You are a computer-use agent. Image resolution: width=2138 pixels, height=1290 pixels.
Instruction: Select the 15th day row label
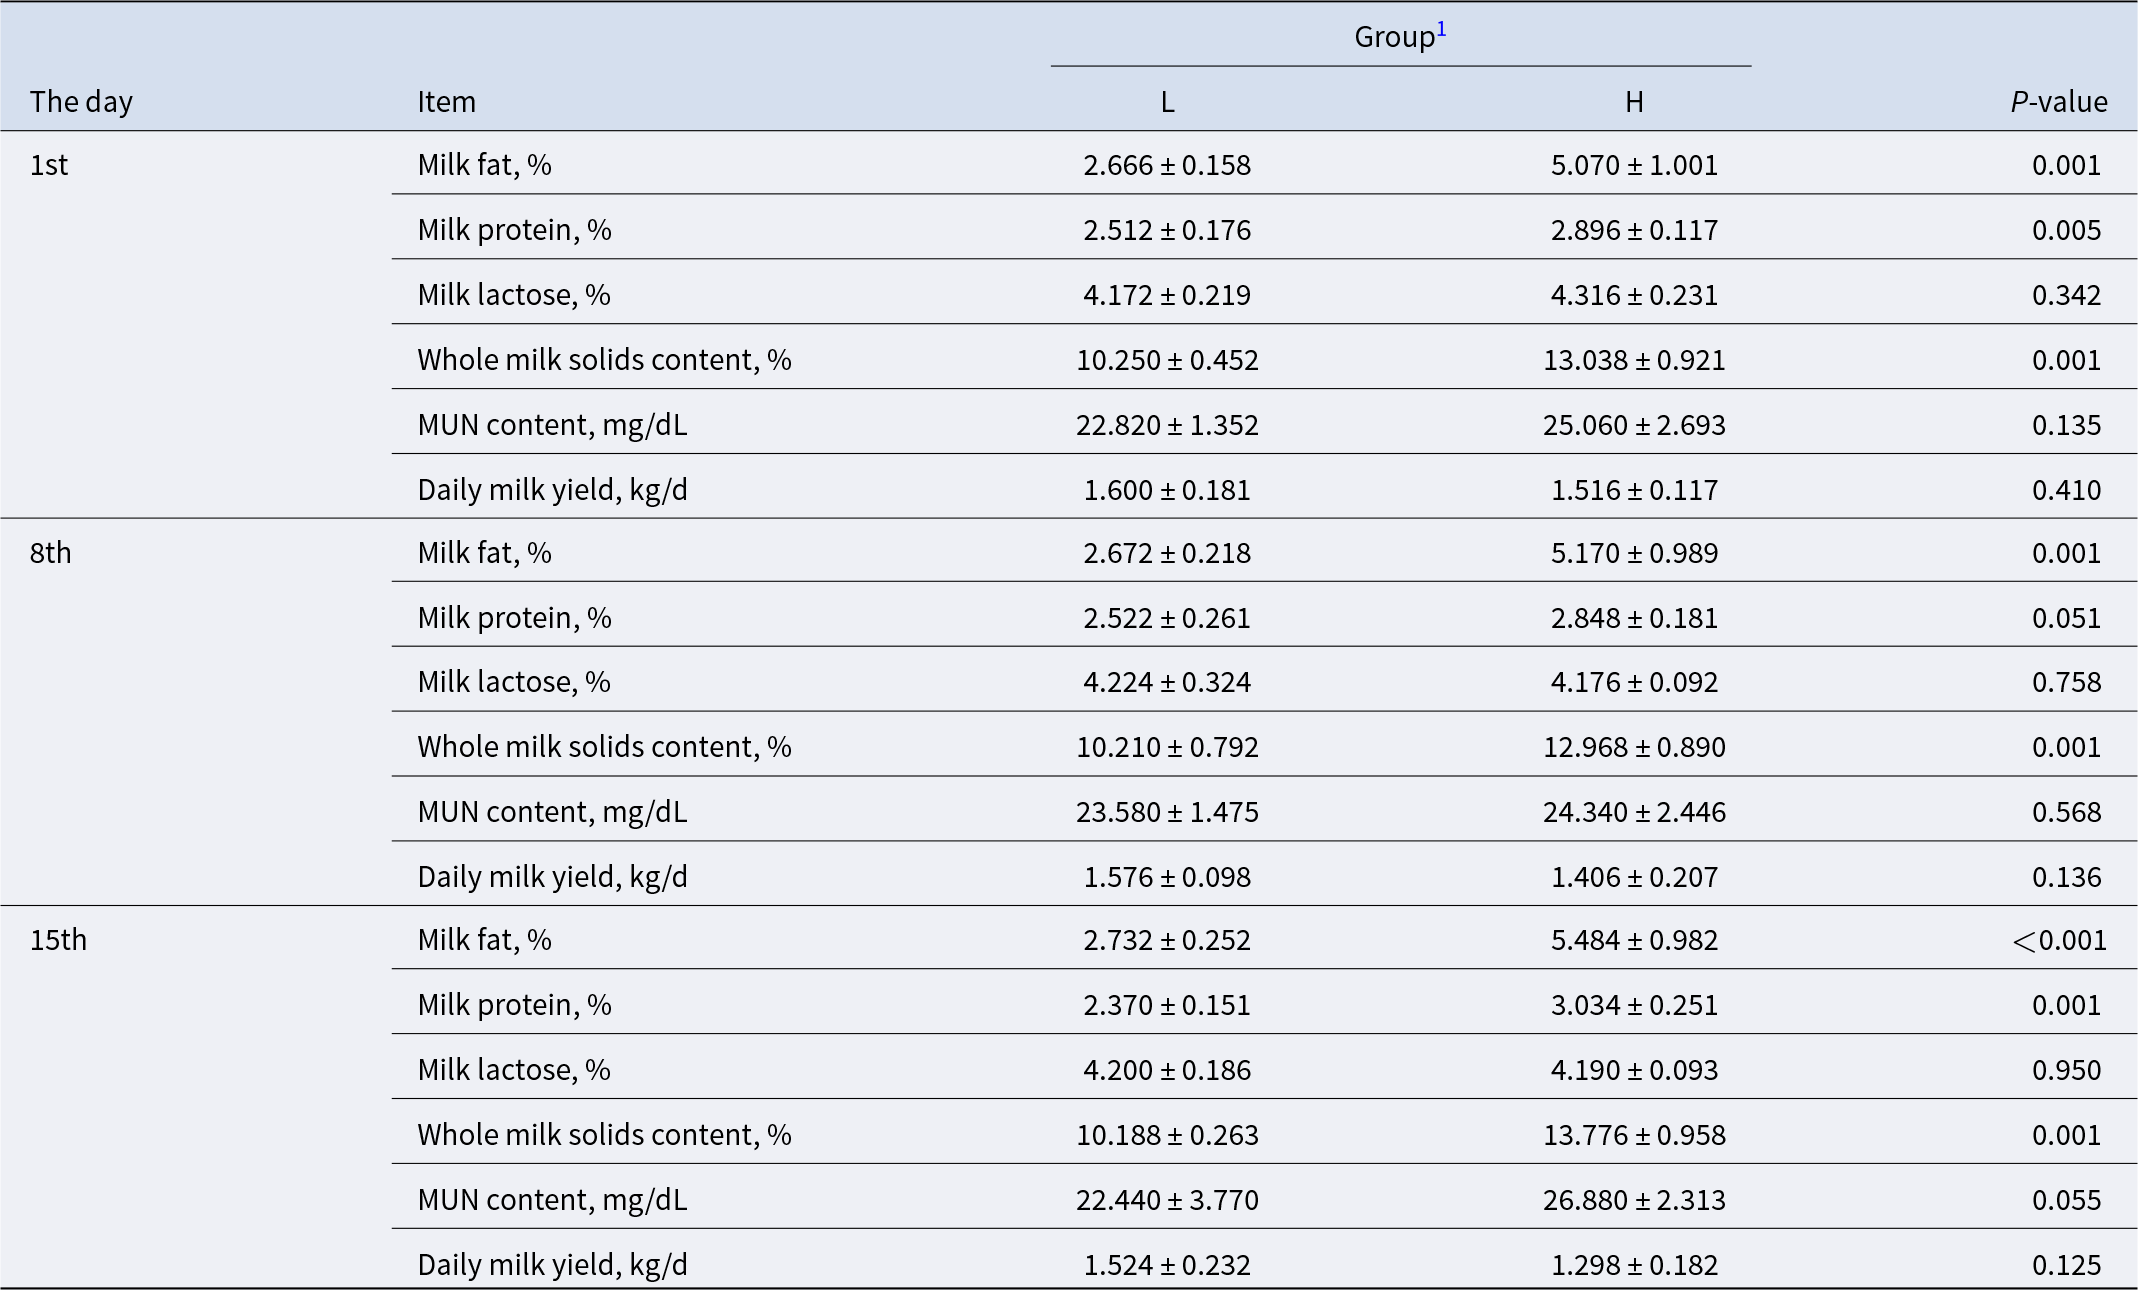[58, 939]
